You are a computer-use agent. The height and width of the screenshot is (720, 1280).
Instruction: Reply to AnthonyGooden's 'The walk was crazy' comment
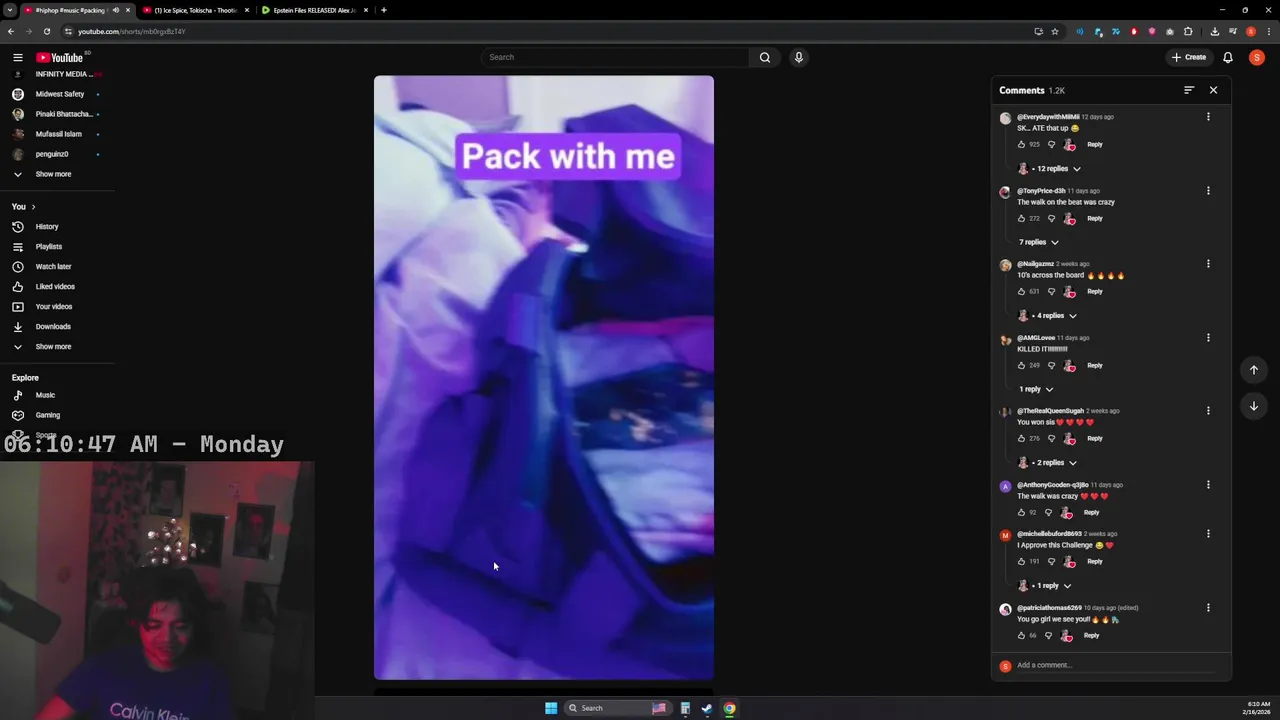[1091, 513]
